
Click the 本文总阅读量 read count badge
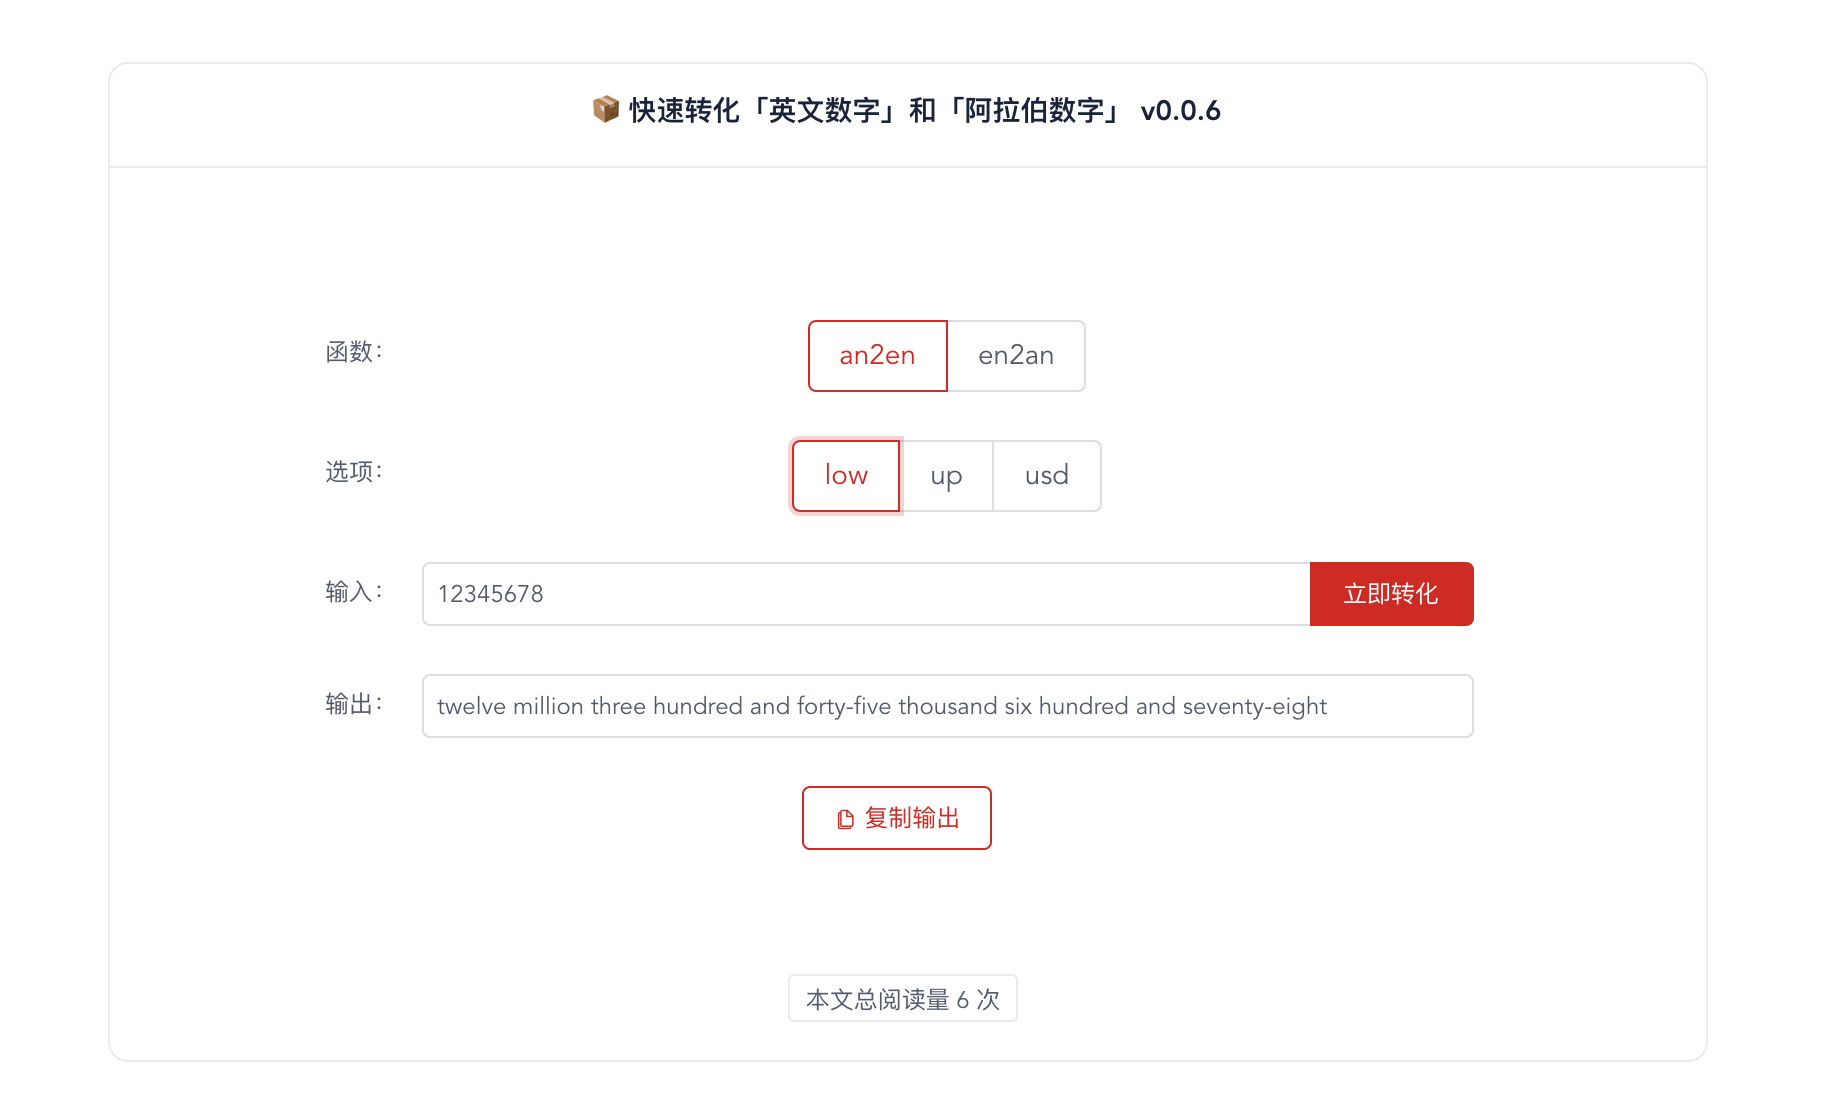pyautogui.click(x=902, y=997)
